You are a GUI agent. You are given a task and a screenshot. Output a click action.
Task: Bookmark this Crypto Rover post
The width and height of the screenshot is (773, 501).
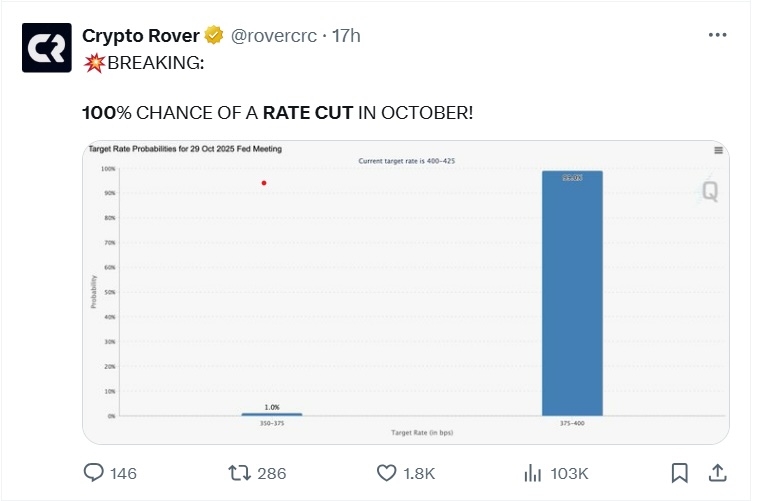pos(679,472)
